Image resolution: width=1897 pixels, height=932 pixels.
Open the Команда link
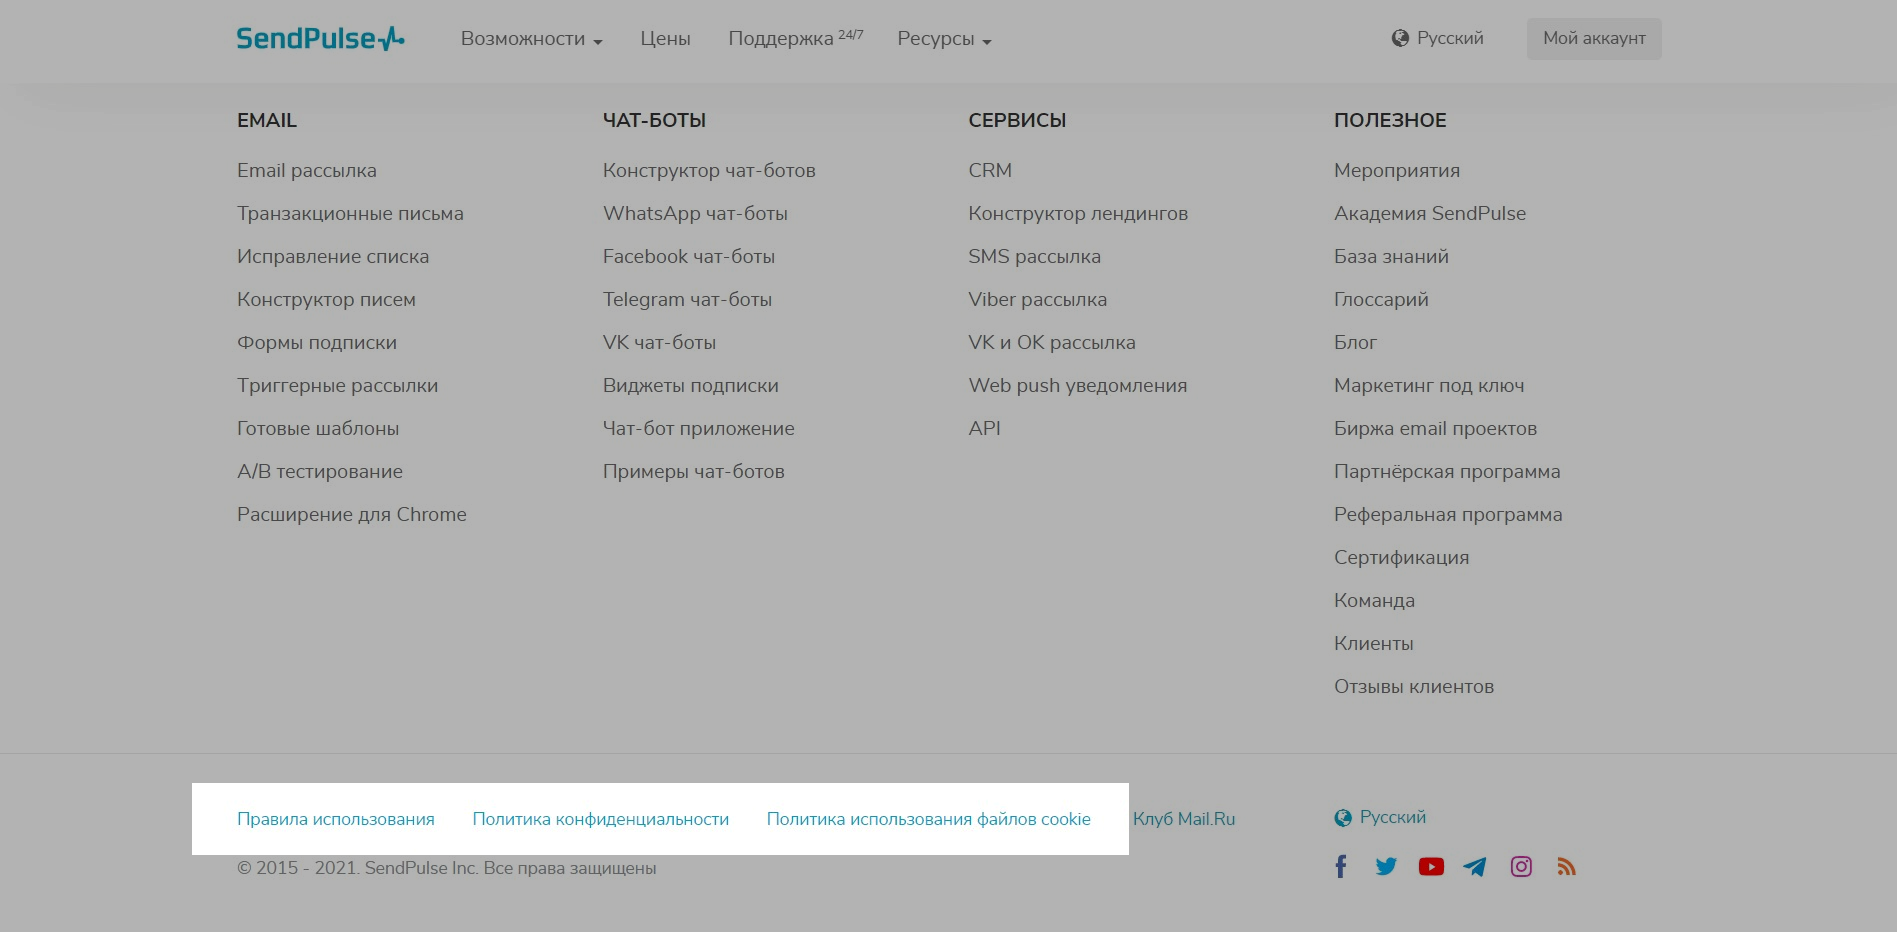[x=1374, y=601]
